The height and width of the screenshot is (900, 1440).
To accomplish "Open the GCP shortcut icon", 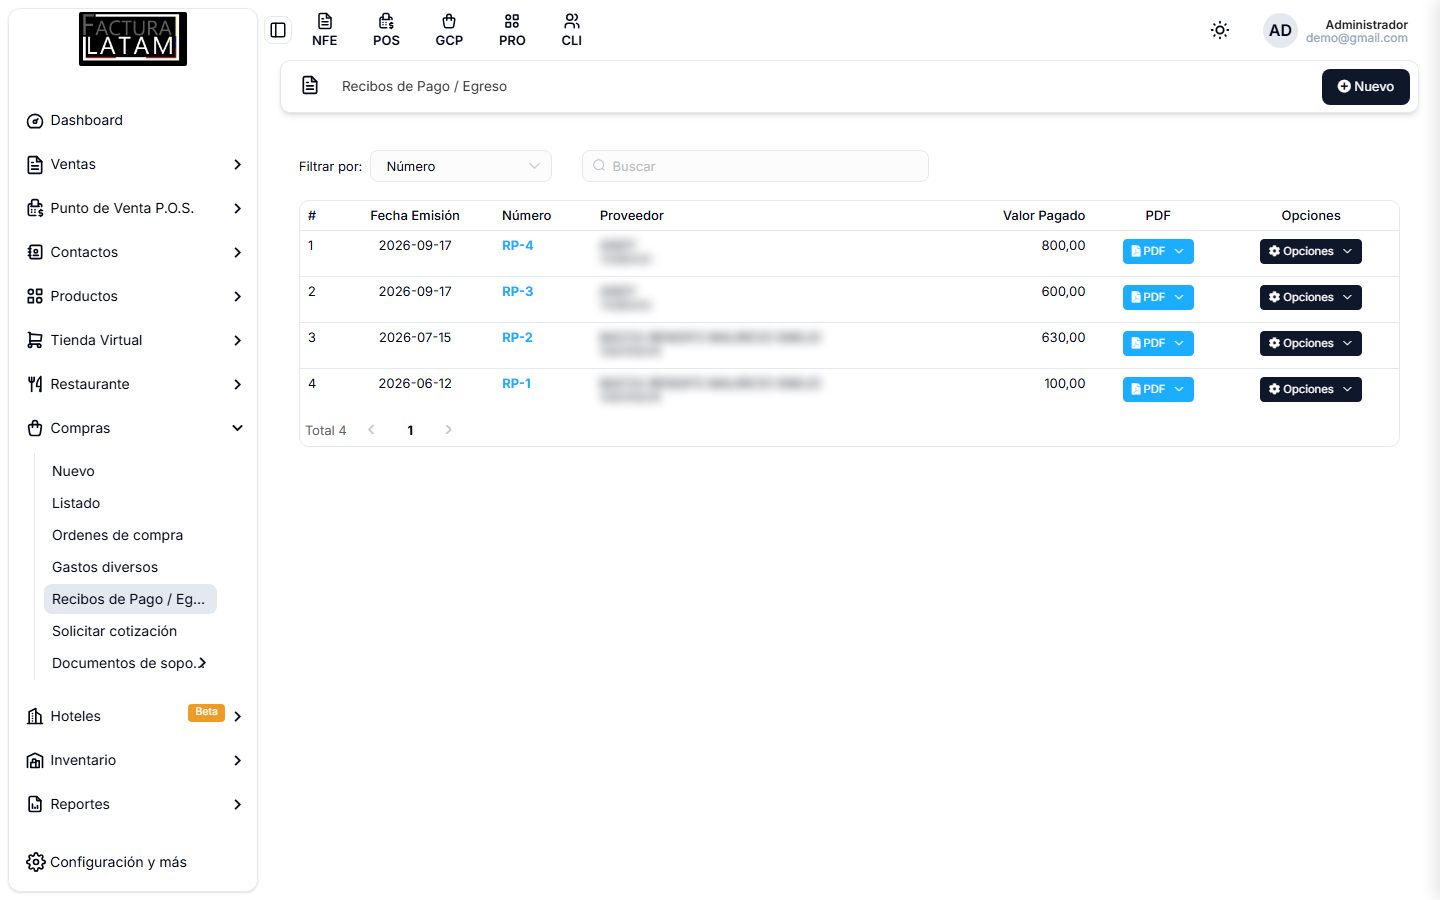I will (449, 30).
